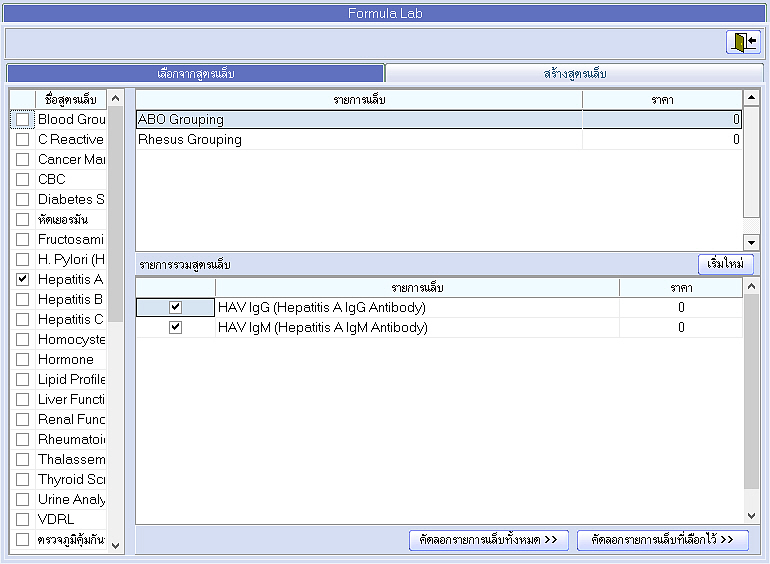Enable the Hormone formula checkbox
The width and height of the screenshot is (770, 564).
point(23,359)
